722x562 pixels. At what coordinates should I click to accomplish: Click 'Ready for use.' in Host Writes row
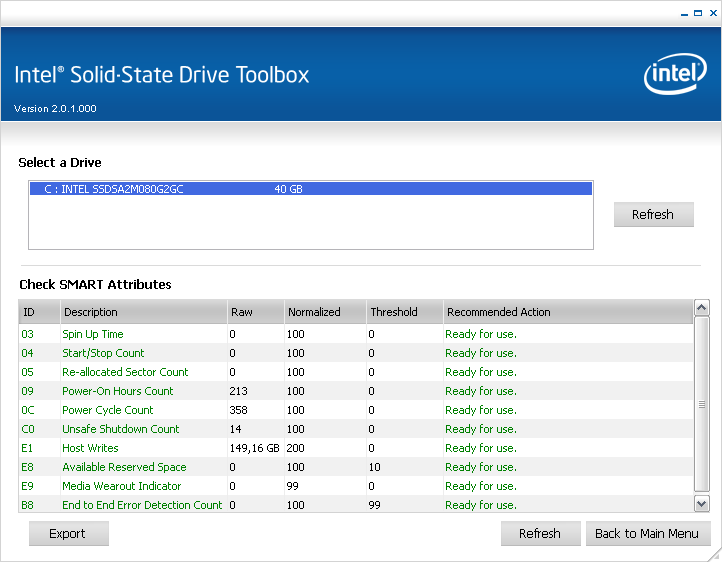[481, 448]
